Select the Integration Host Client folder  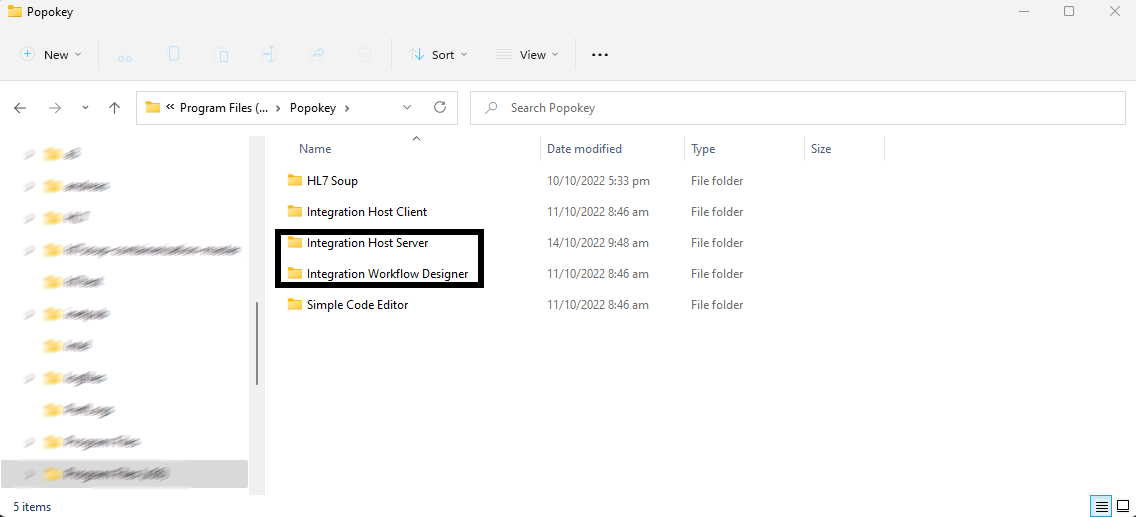(367, 211)
